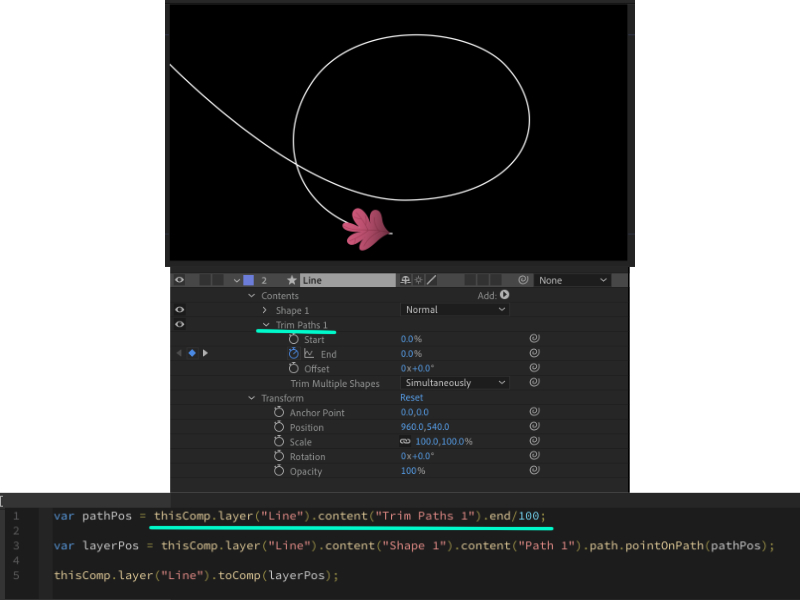
Task: Go to the previous End keyframe
Action: pyautogui.click(x=179, y=353)
